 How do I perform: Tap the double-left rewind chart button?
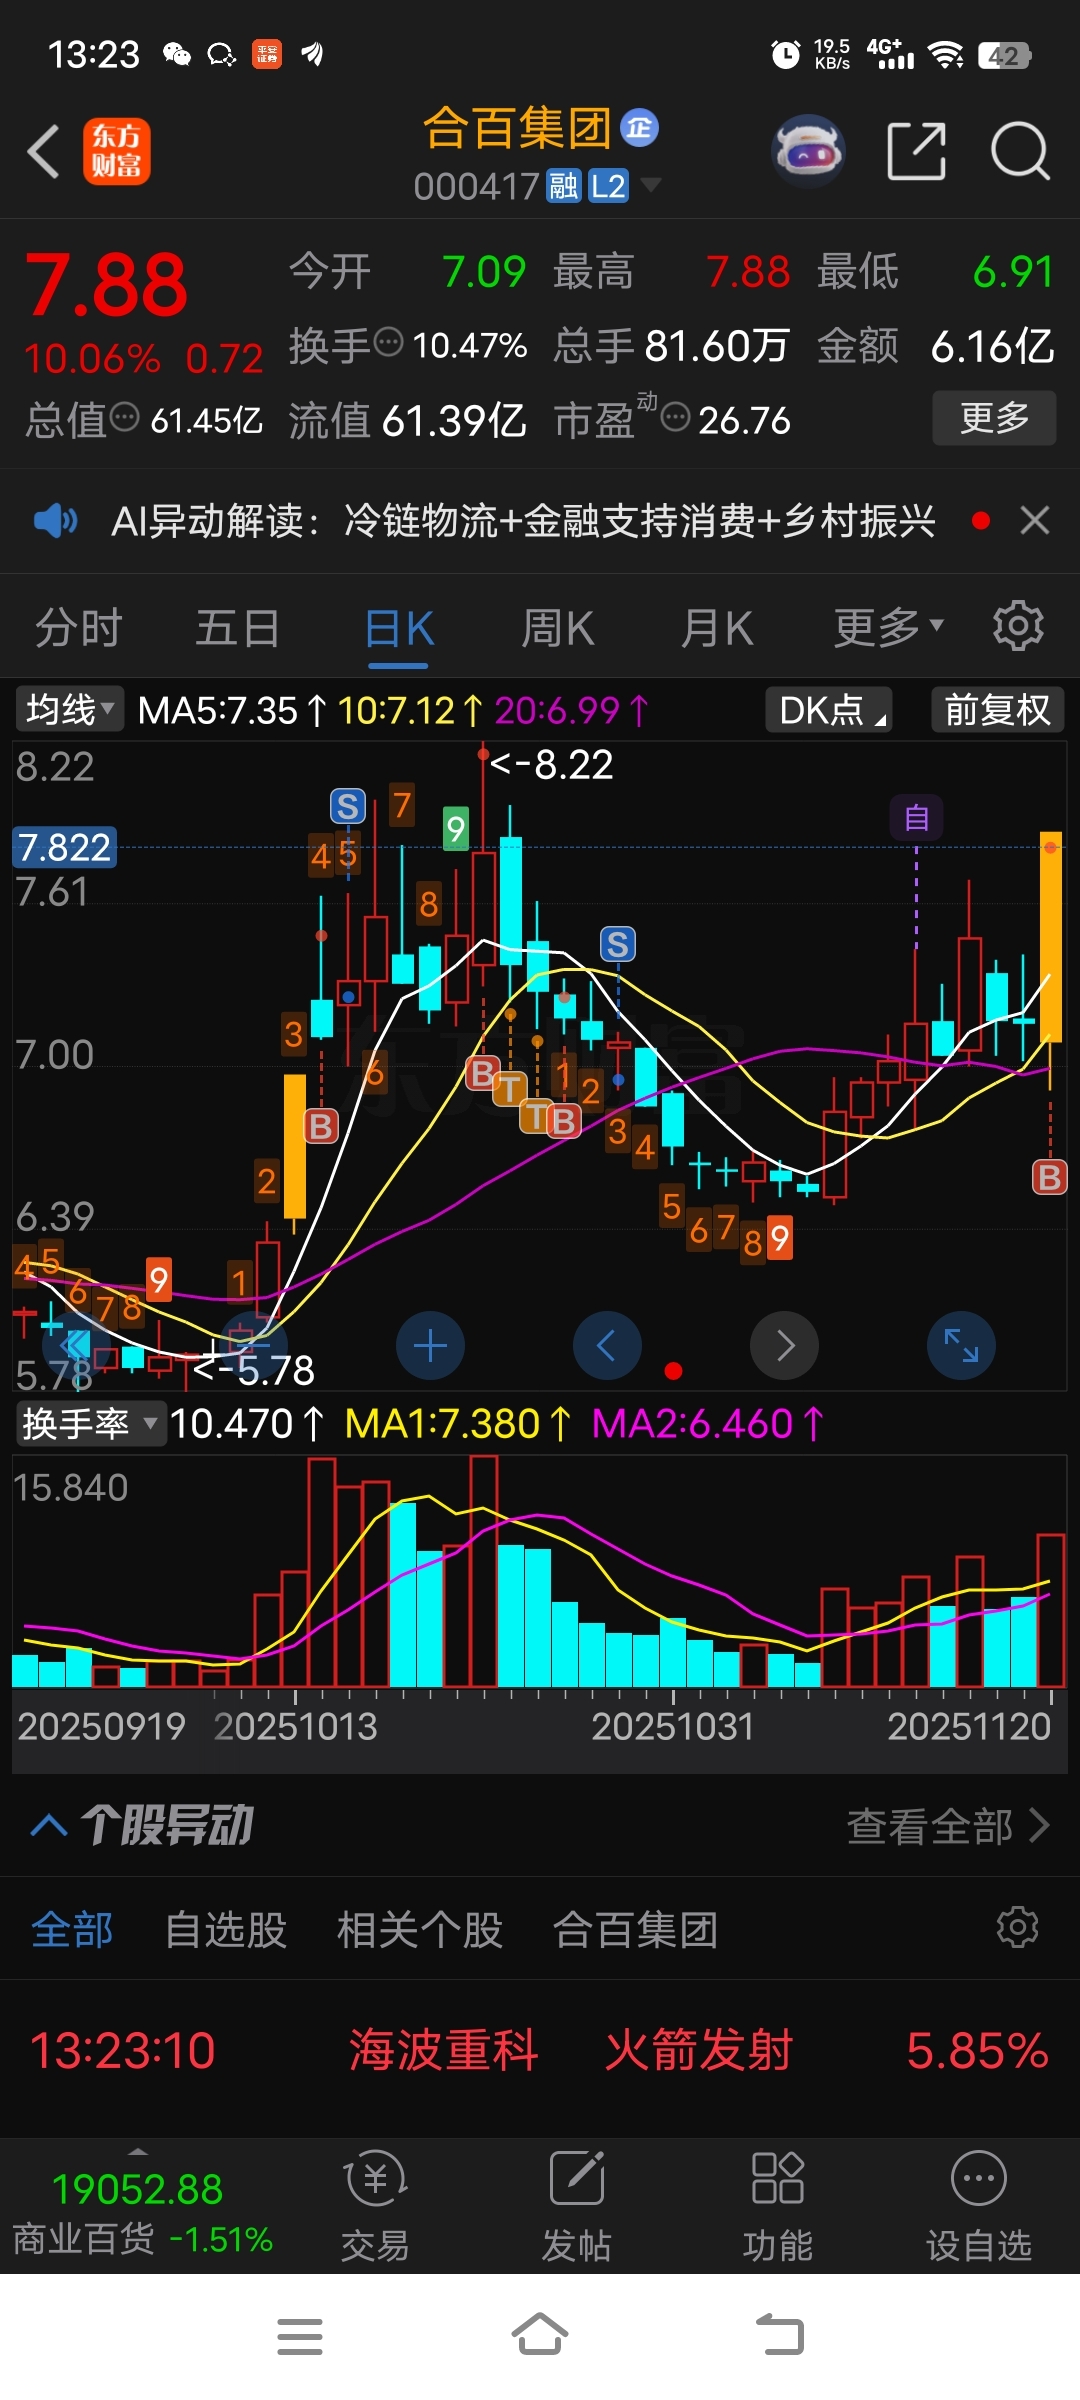tap(76, 1346)
